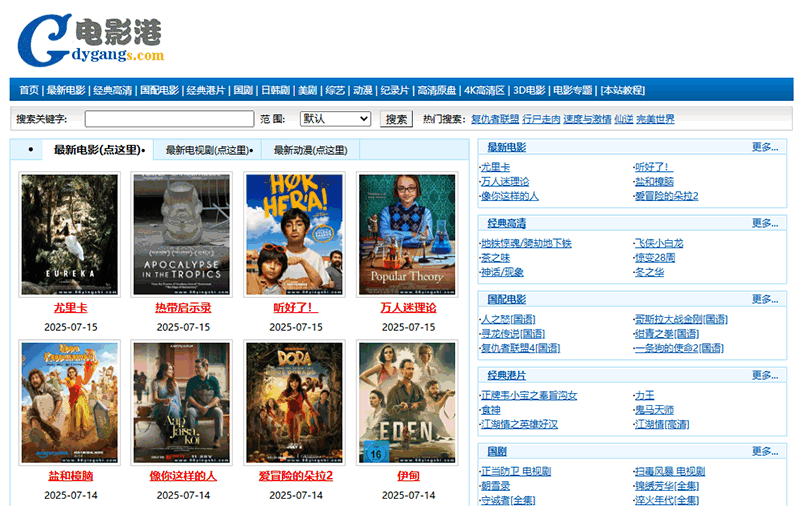Click hot search link 行尸走肉

pyautogui.click(x=541, y=119)
